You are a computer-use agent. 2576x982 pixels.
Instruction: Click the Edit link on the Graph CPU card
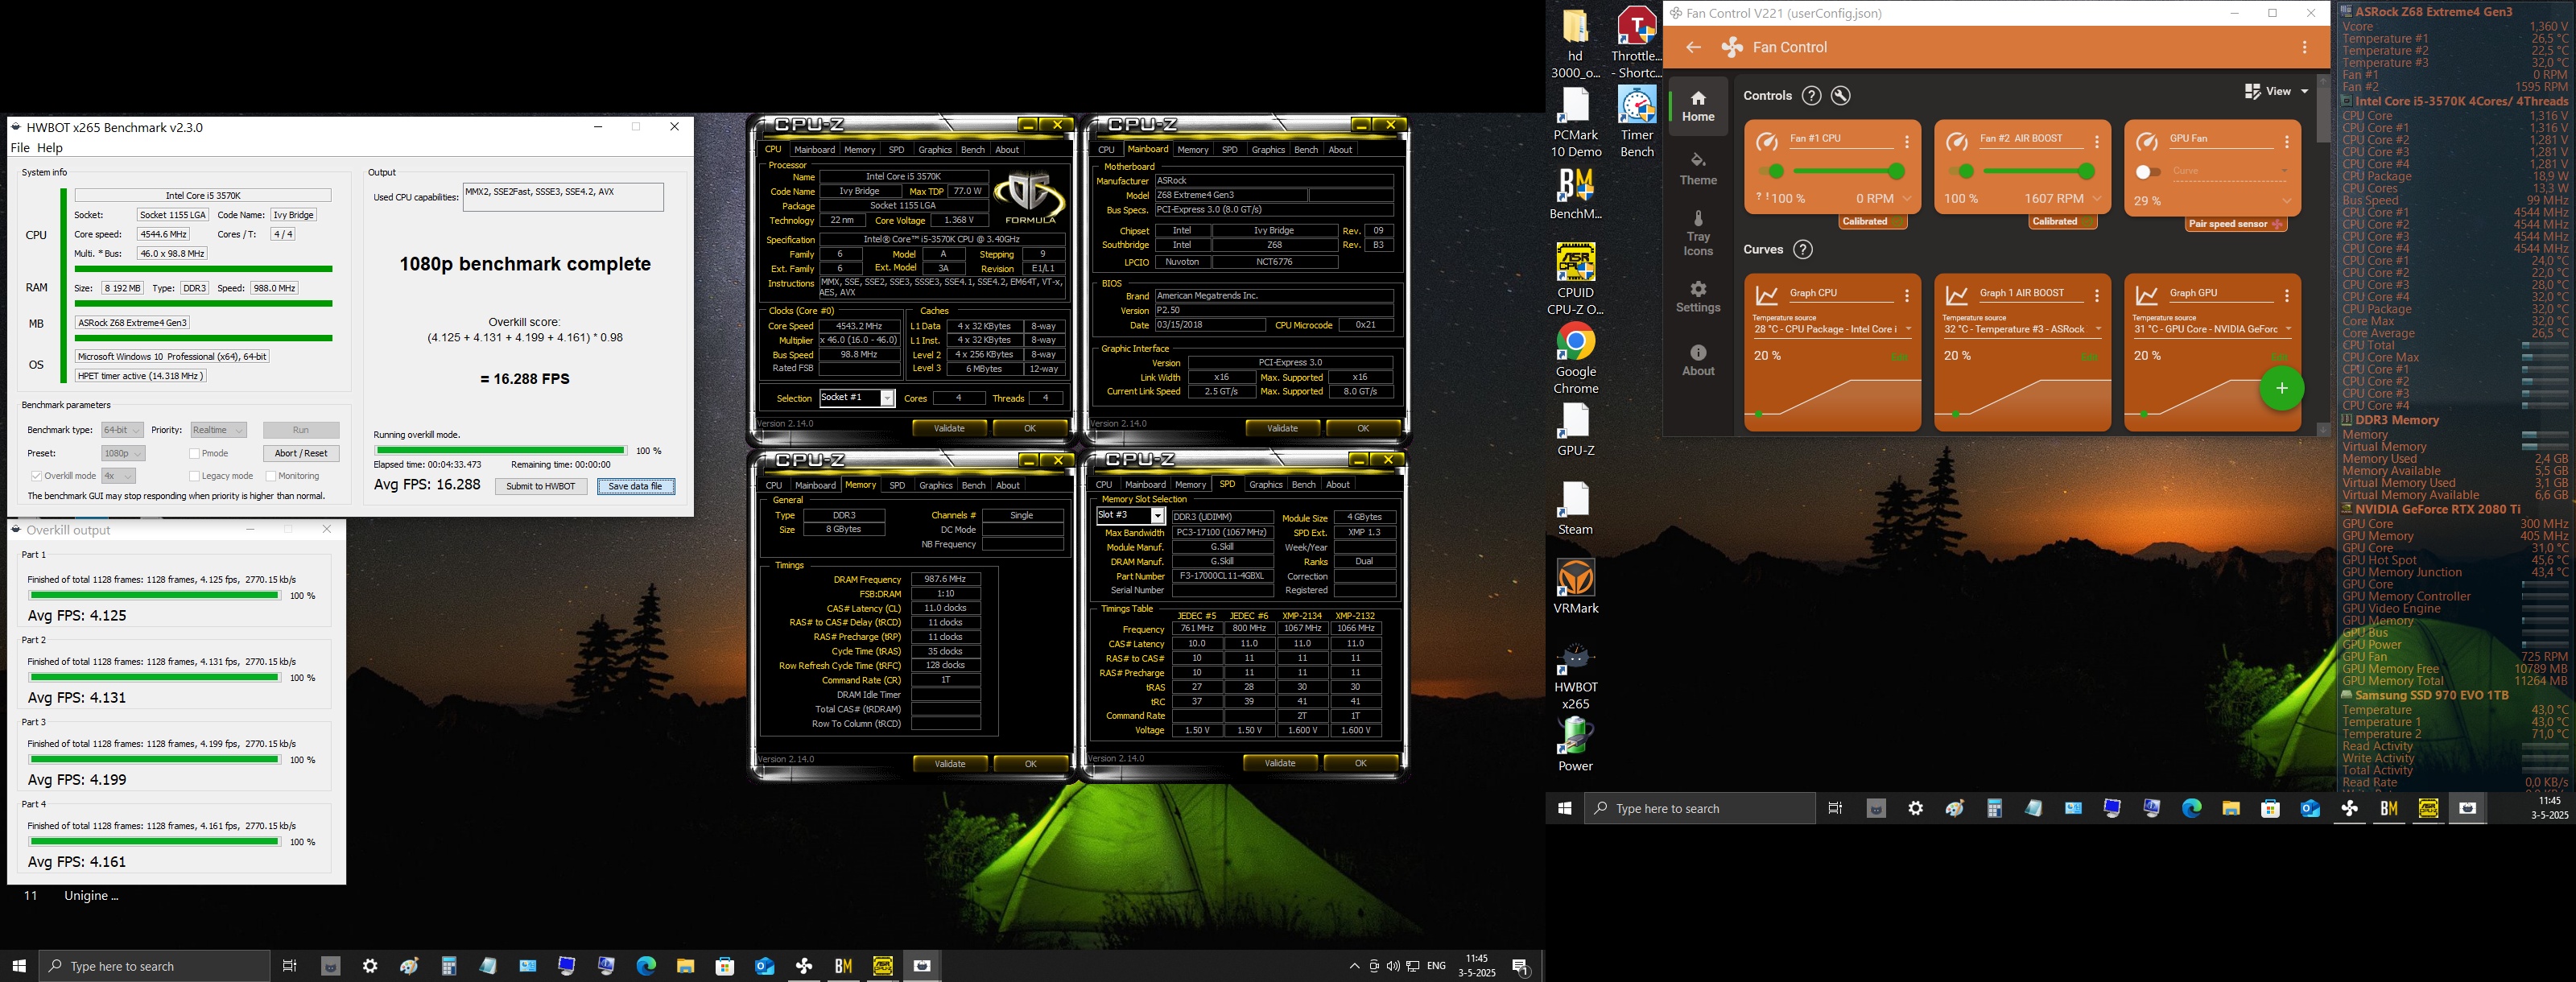click(x=1898, y=357)
